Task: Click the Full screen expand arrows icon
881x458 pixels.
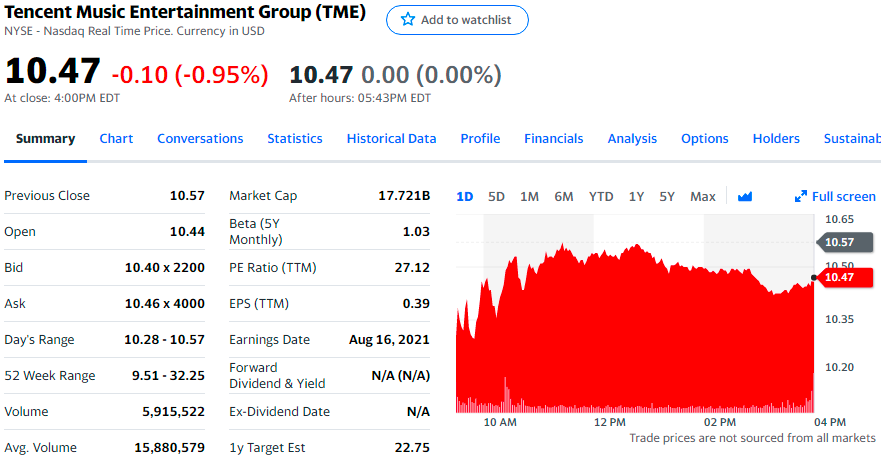Action: (801, 196)
